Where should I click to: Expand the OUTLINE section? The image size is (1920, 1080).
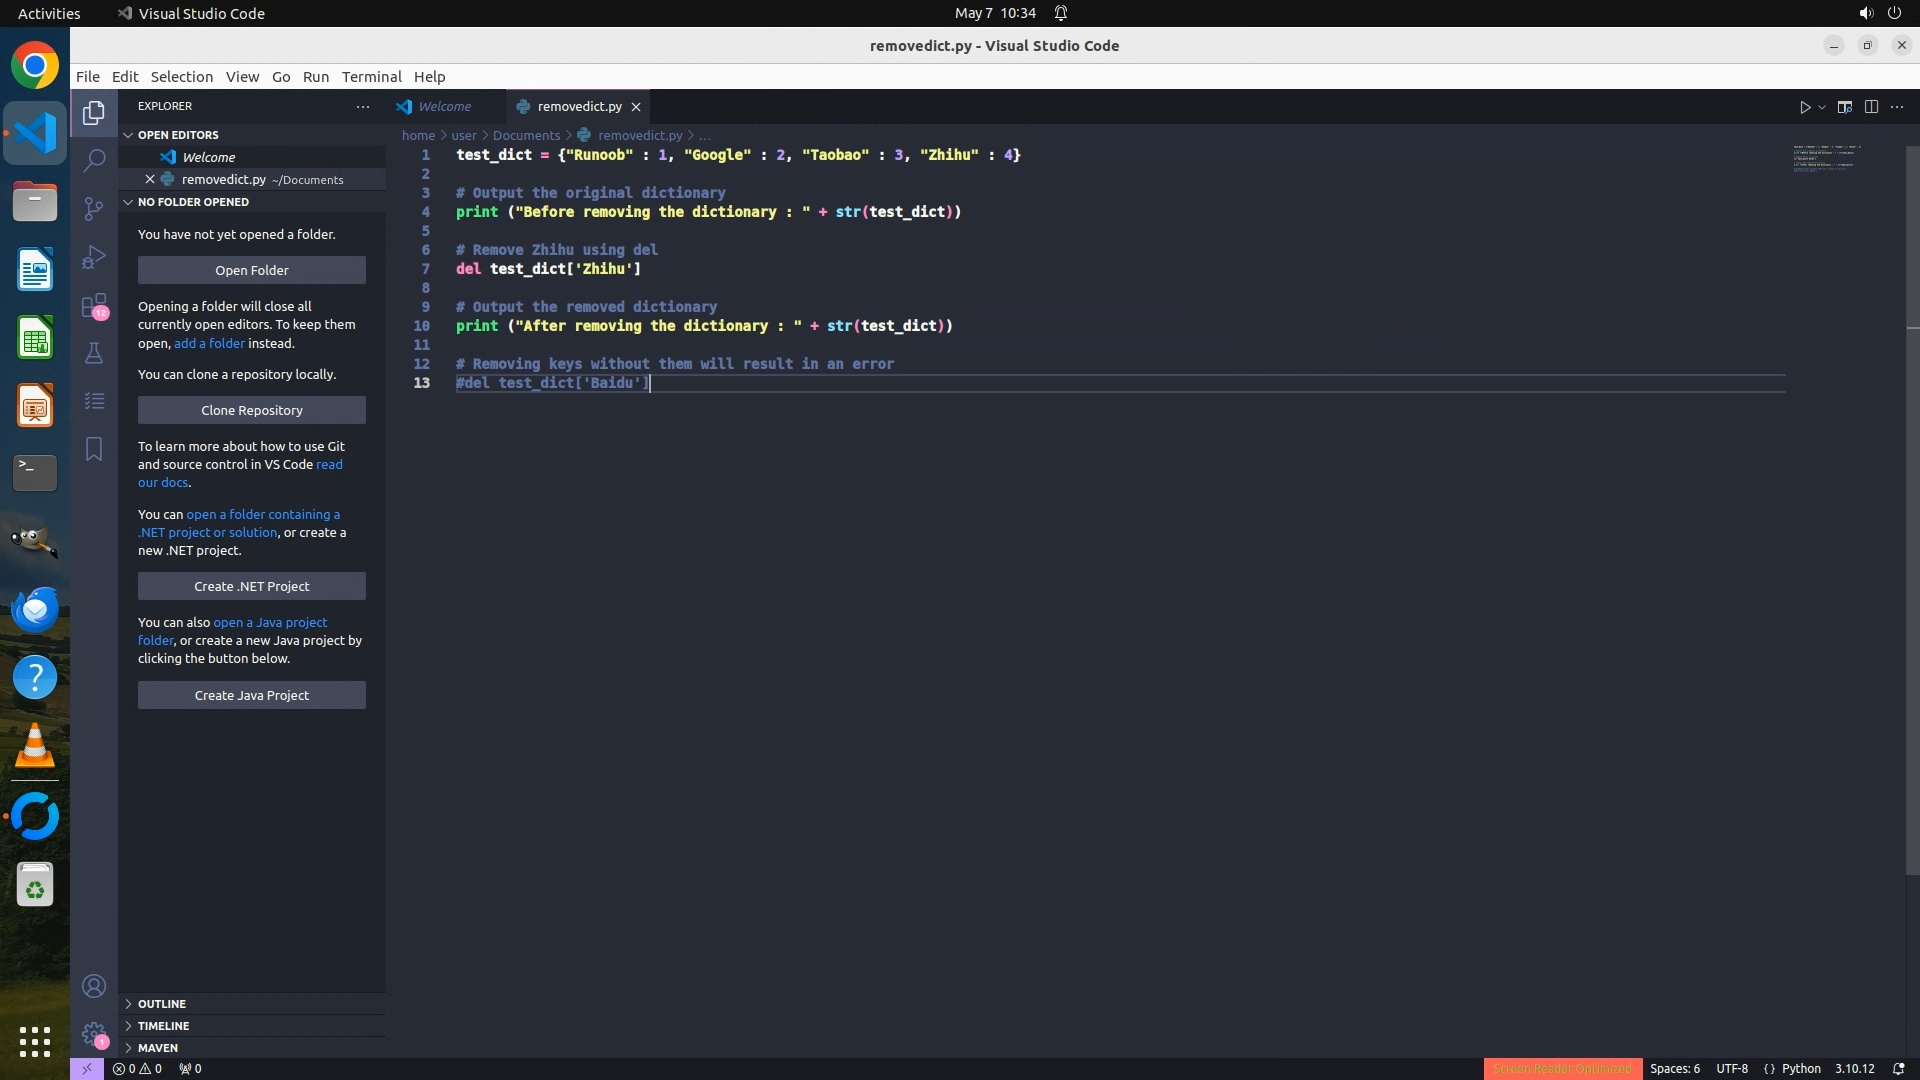tap(162, 1004)
